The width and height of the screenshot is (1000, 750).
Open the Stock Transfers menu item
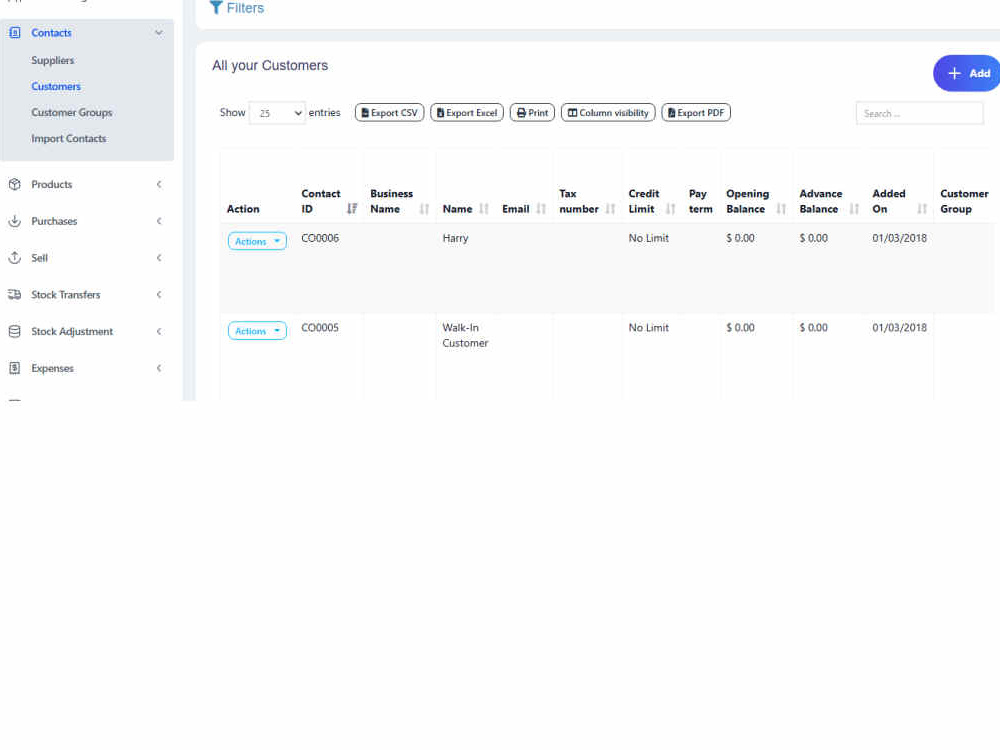[x=66, y=295]
